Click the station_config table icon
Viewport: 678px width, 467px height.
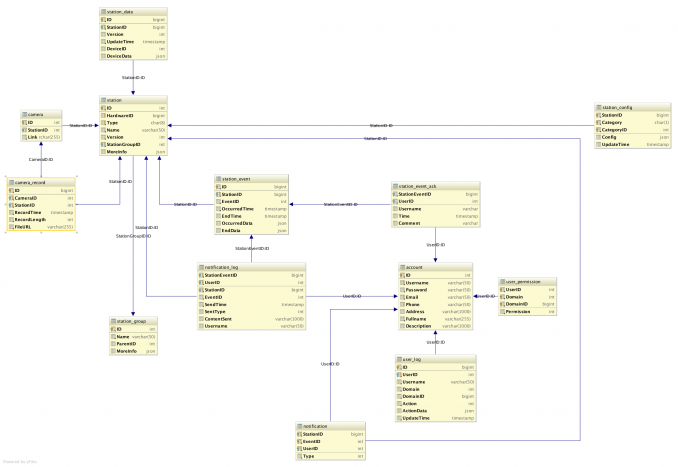599,107
